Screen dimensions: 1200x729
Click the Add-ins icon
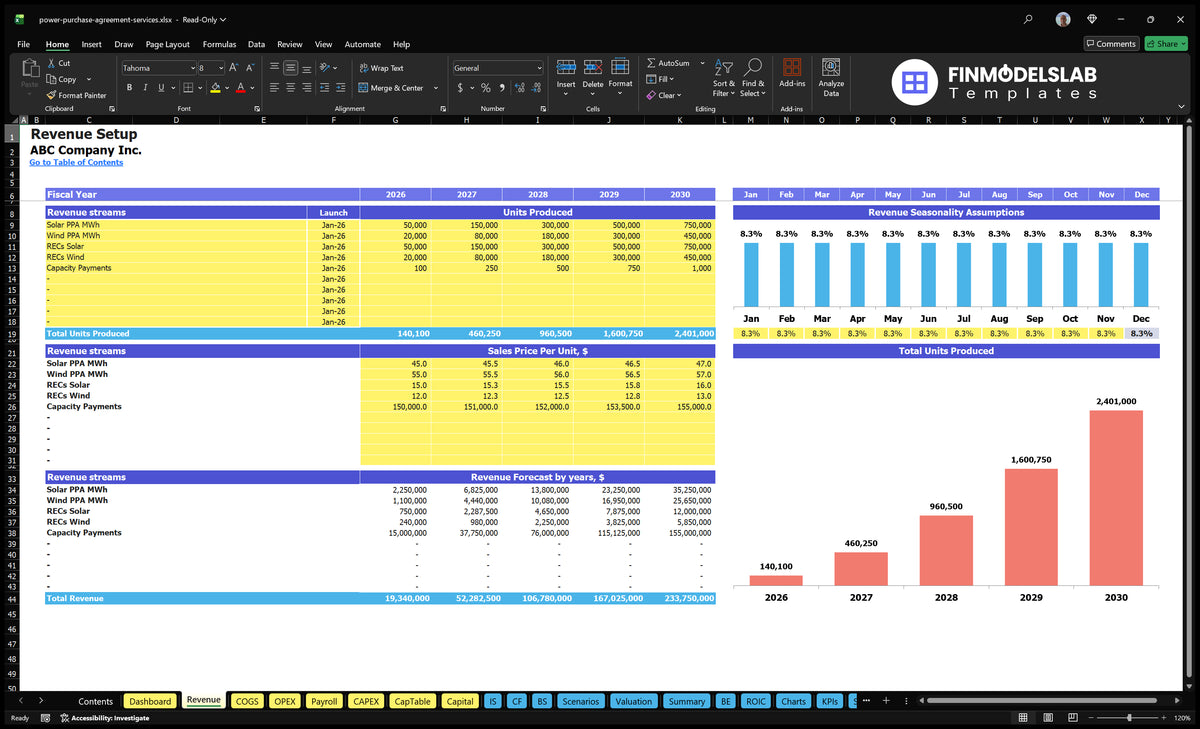click(792, 68)
